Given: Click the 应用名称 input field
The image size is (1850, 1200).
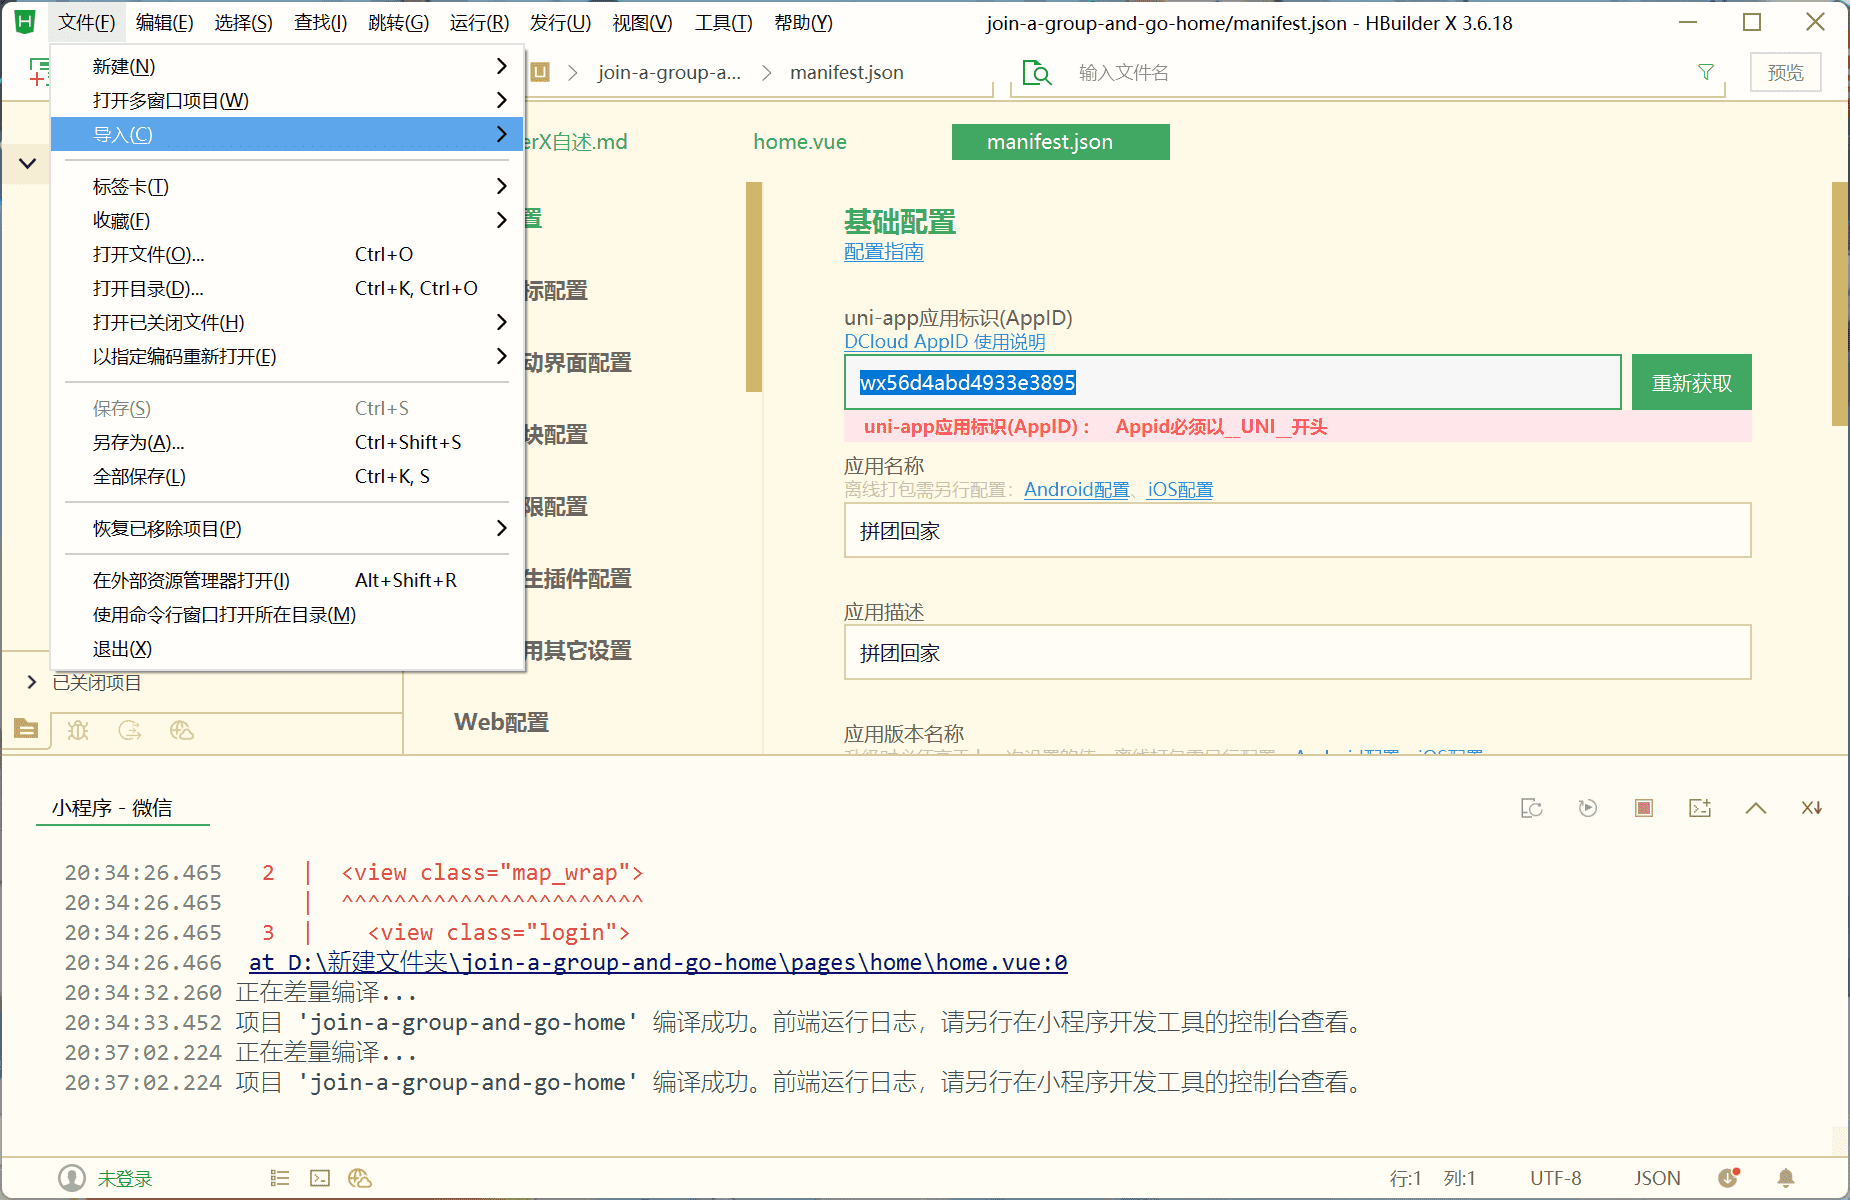Looking at the screenshot, I should [1297, 530].
